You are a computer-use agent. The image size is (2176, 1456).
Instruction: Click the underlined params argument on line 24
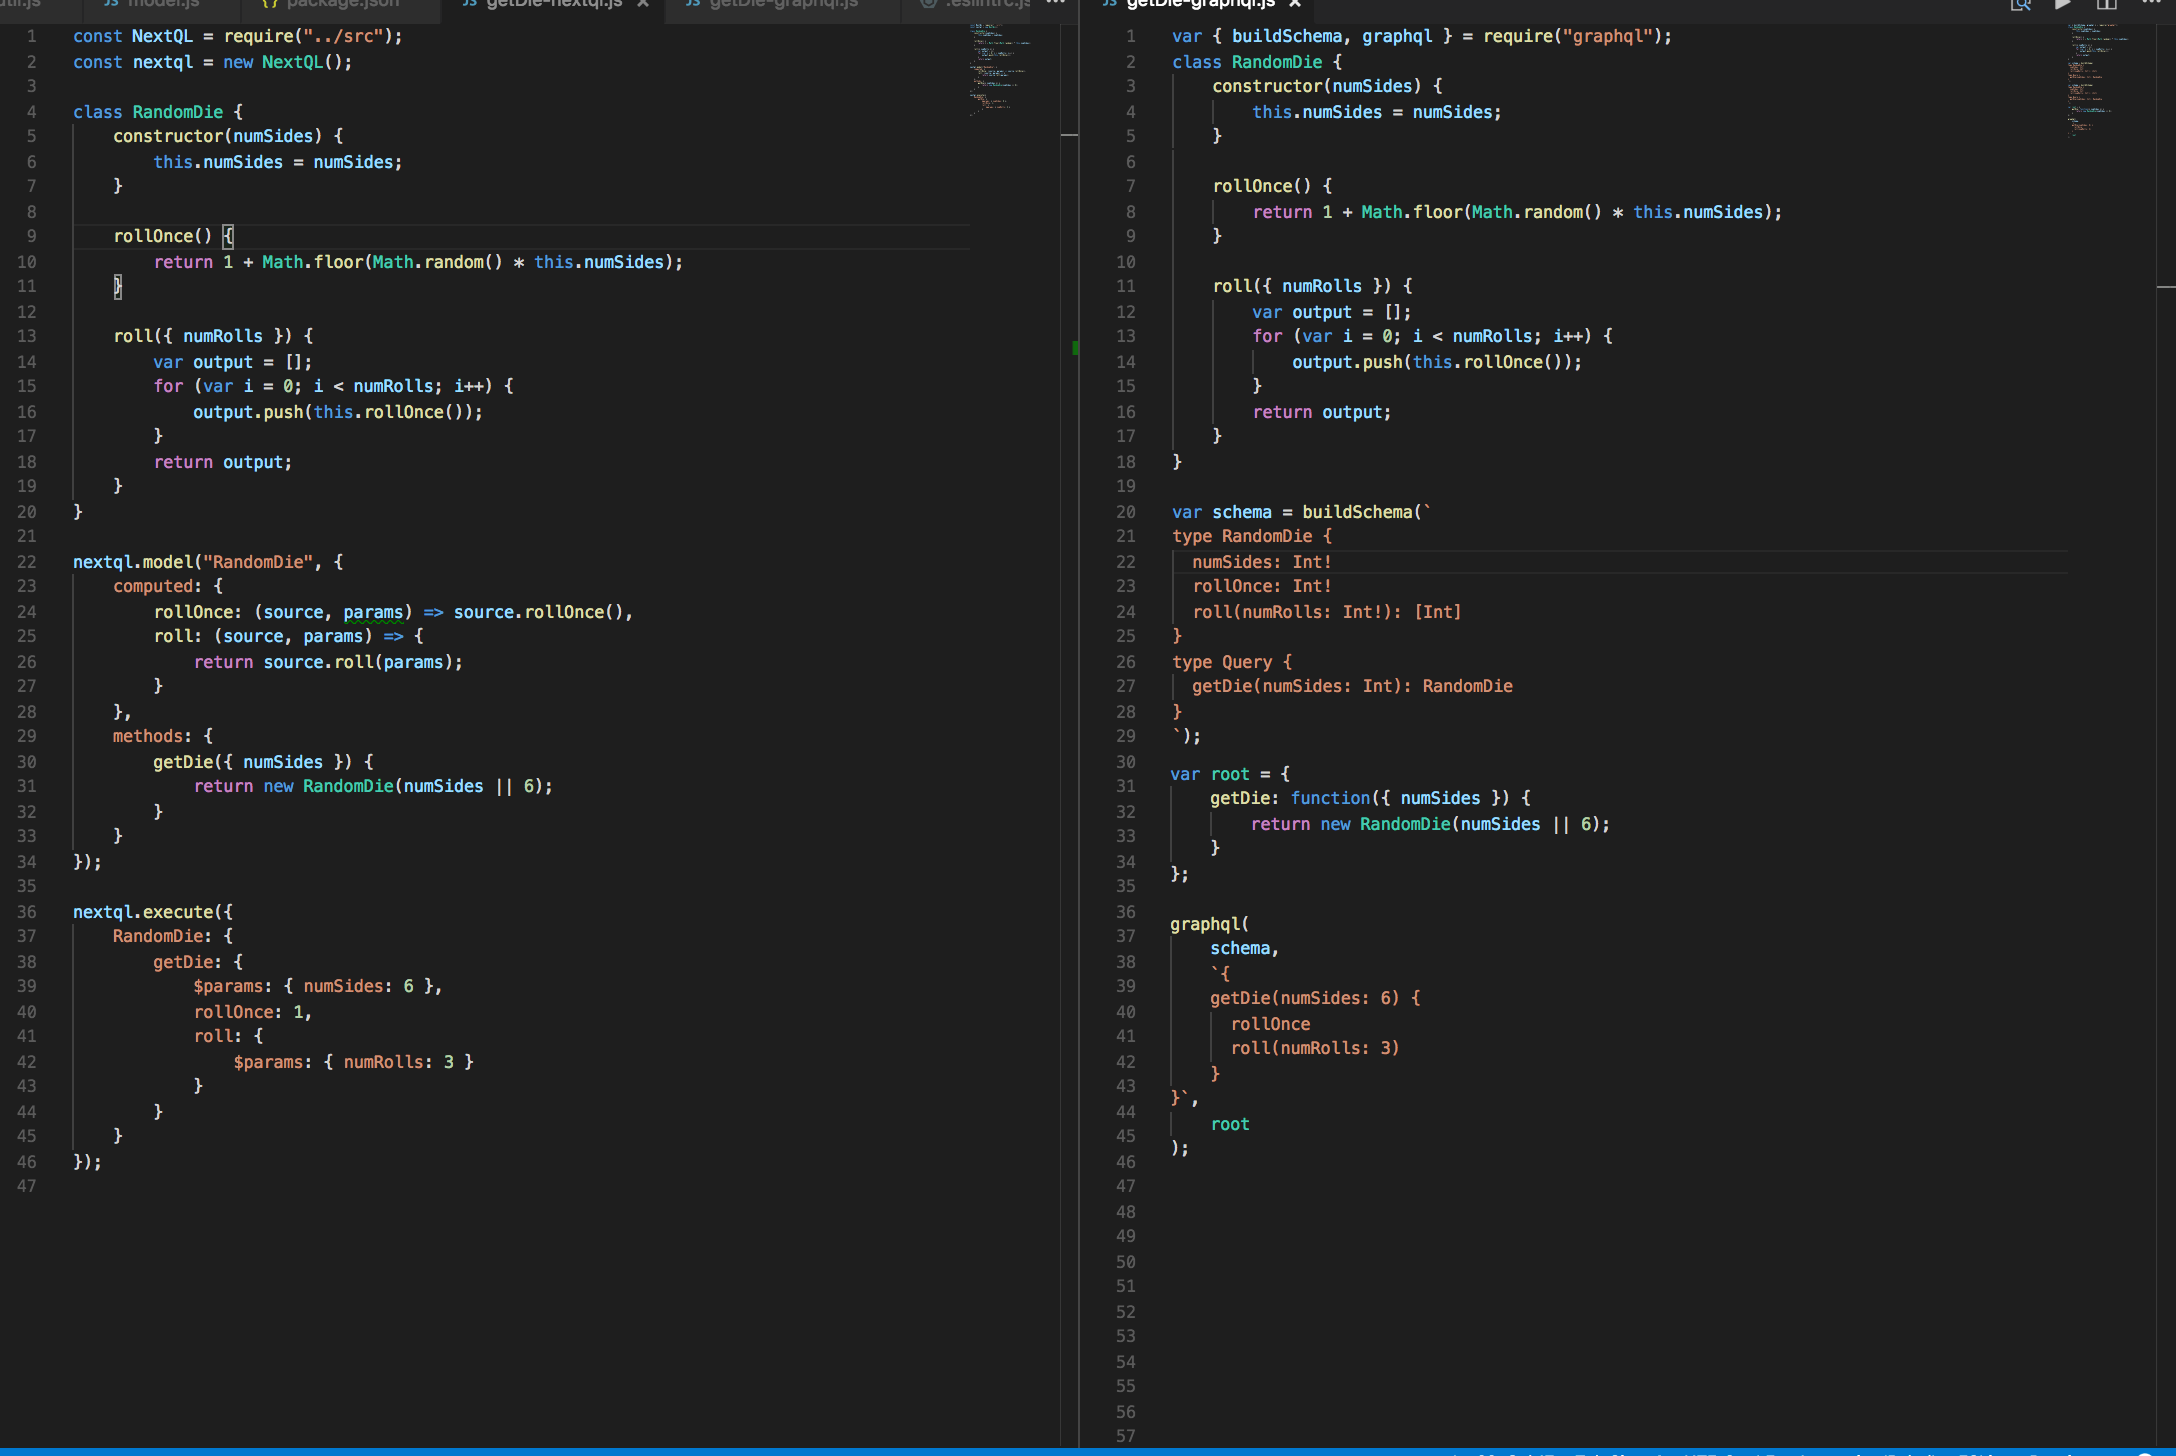(372, 612)
